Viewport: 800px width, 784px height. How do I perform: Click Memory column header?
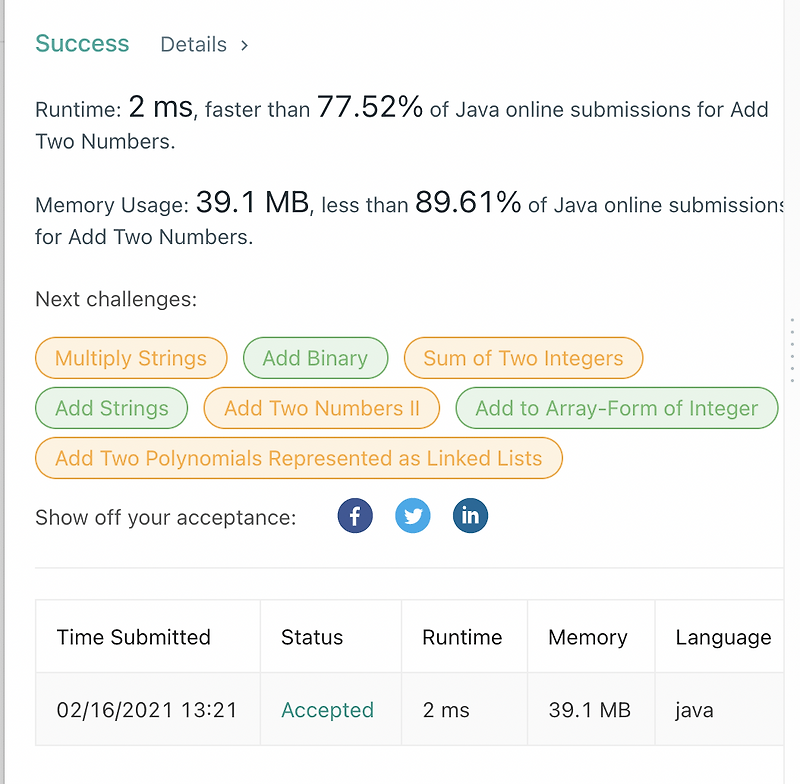(x=588, y=637)
